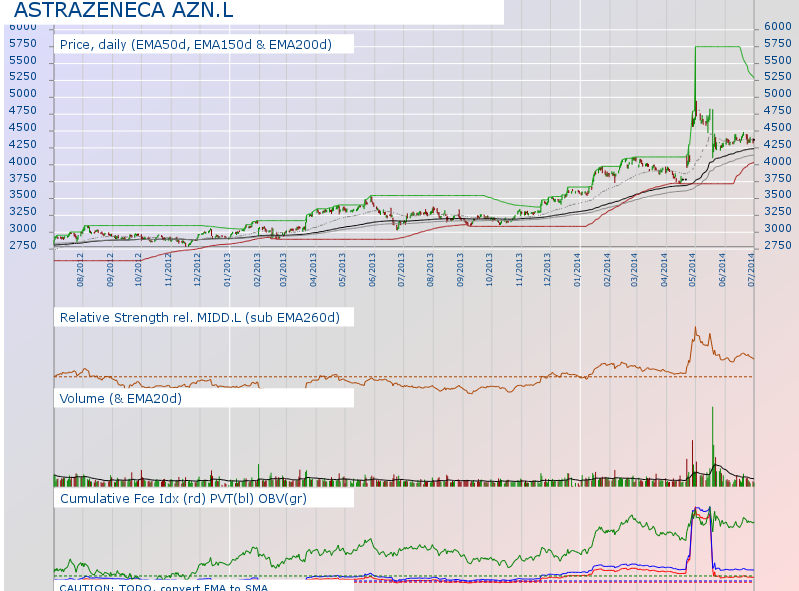Select the 01/2013 date label
799x591 pixels.
click(x=227, y=270)
